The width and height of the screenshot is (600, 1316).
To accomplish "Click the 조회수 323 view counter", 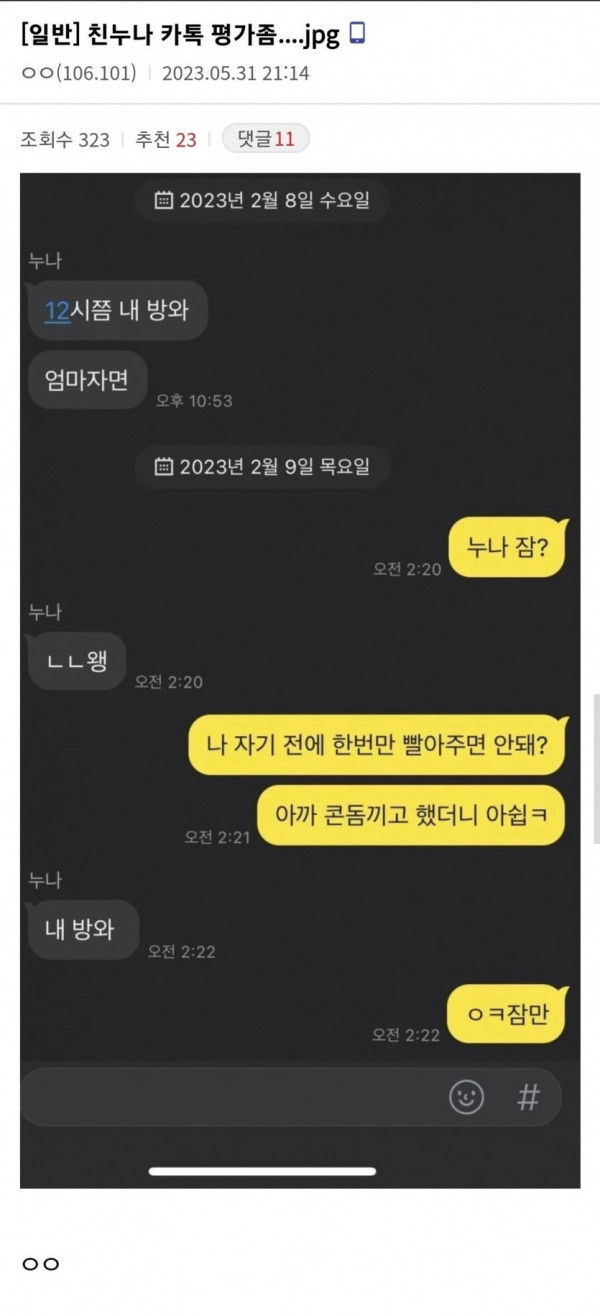I will [x=65, y=140].
